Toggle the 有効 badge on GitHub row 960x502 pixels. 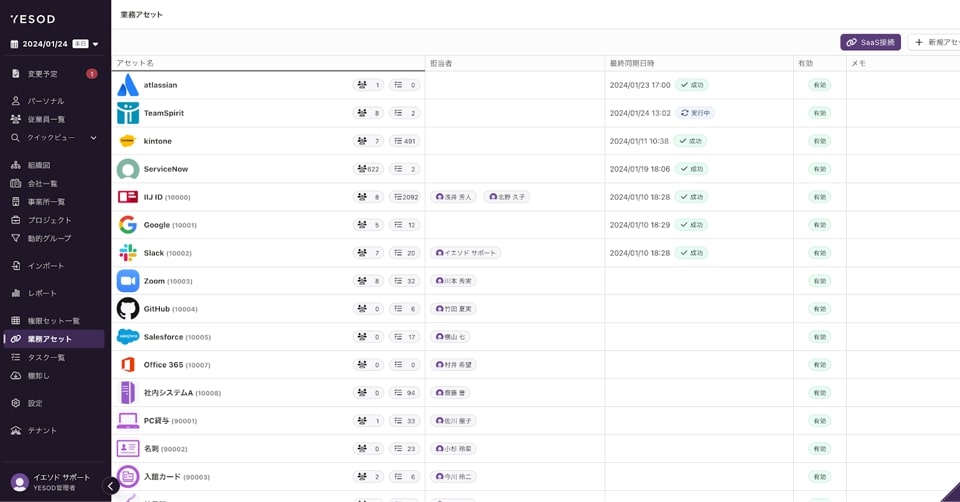819,309
